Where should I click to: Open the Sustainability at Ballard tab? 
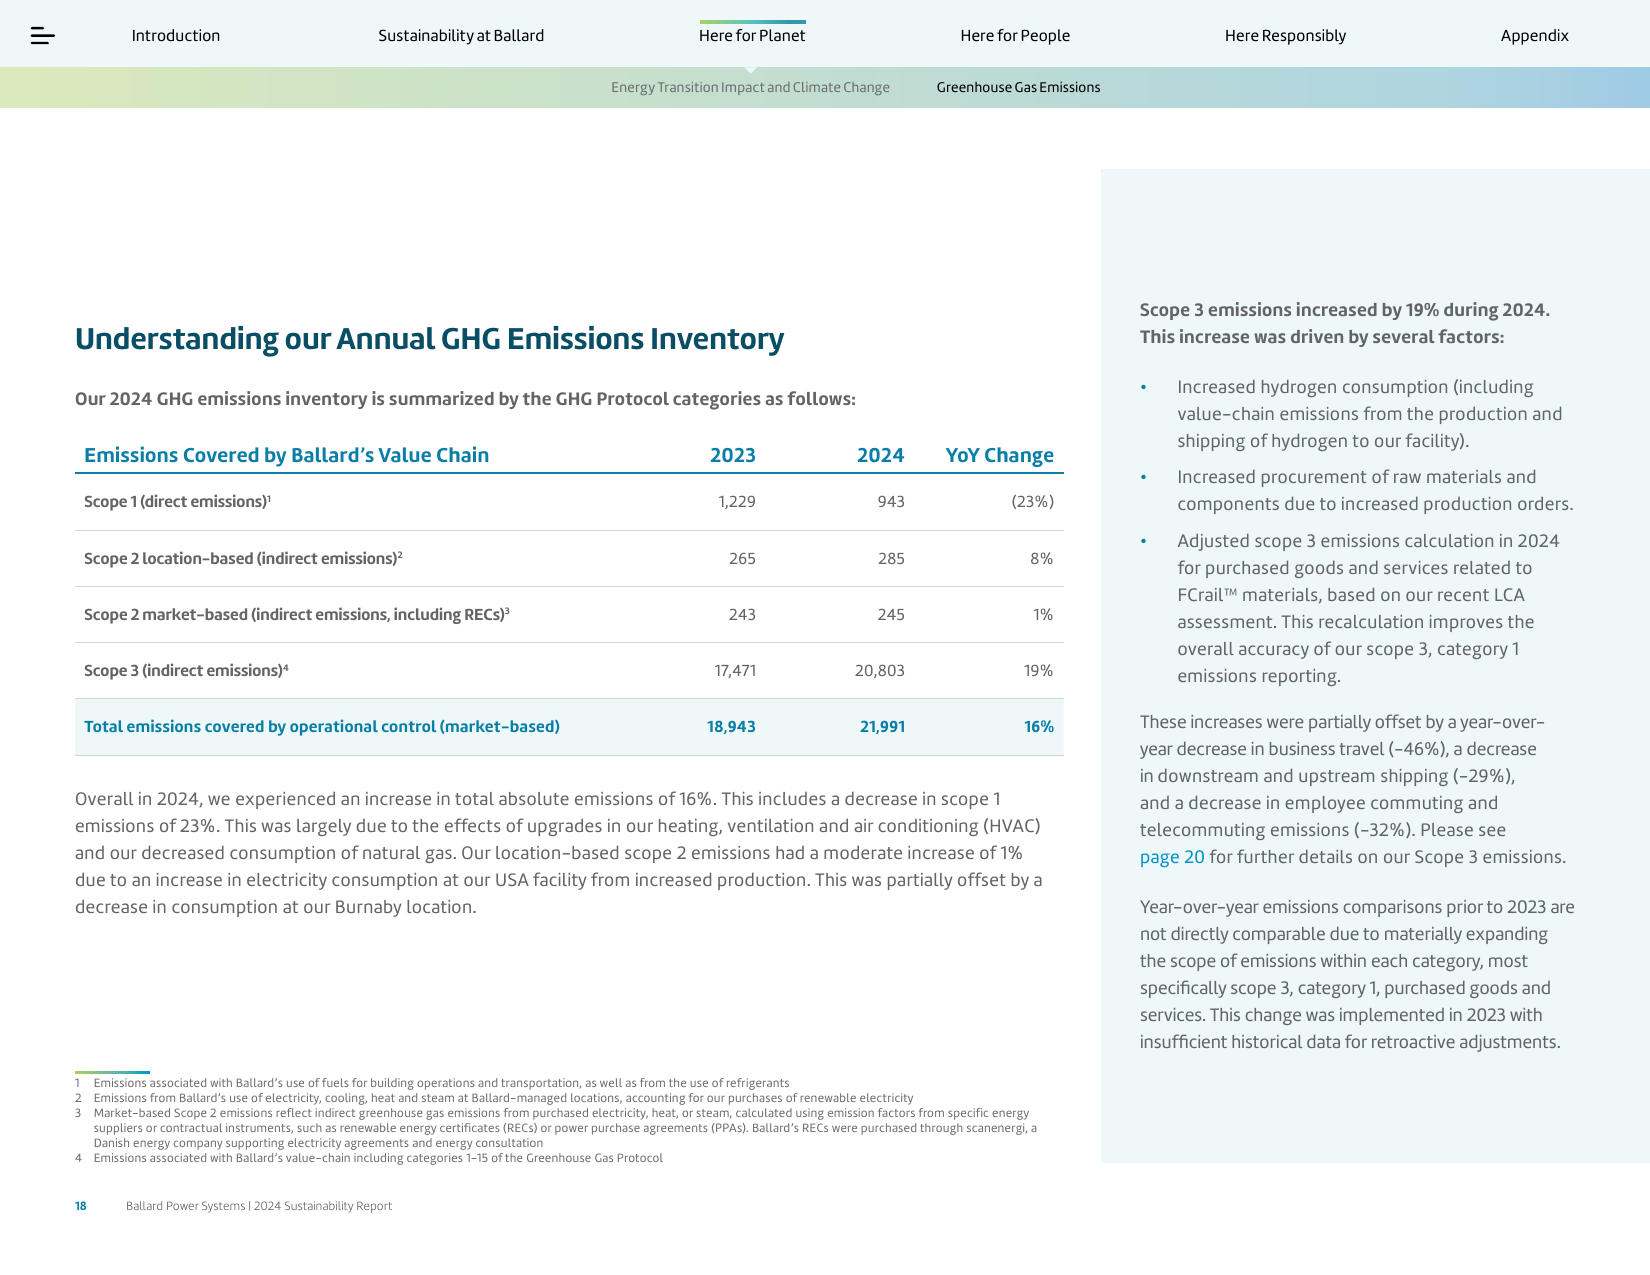461,36
